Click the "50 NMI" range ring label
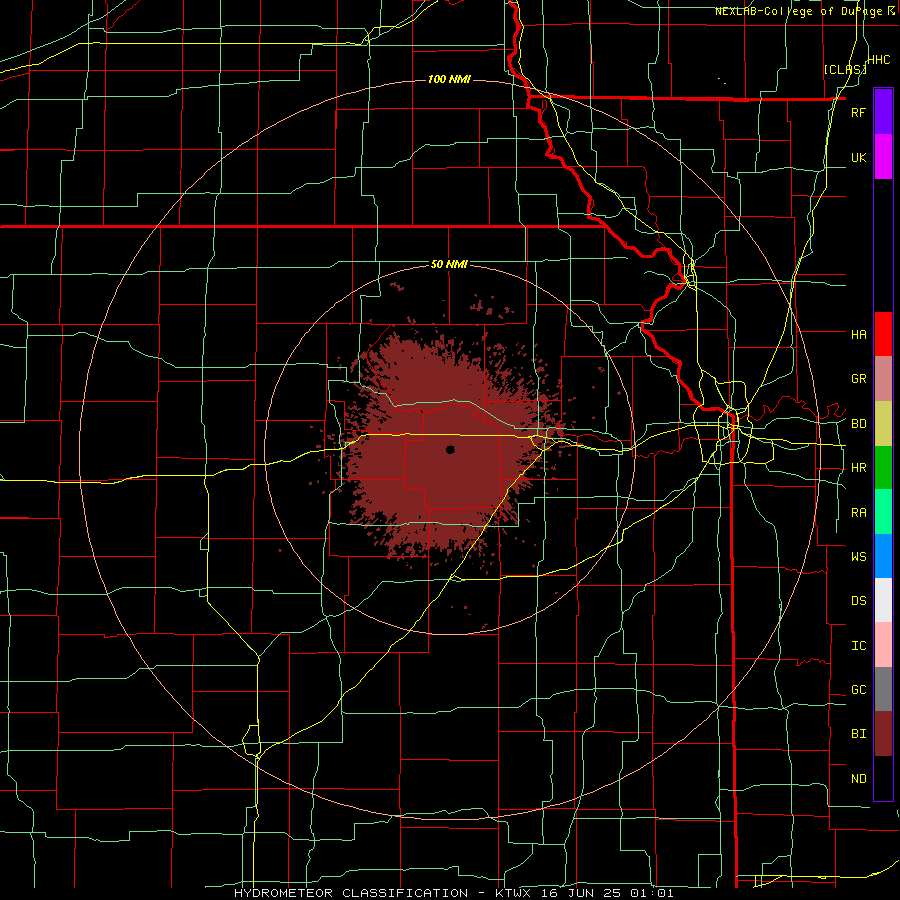The height and width of the screenshot is (900, 900). pyautogui.click(x=449, y=264)
